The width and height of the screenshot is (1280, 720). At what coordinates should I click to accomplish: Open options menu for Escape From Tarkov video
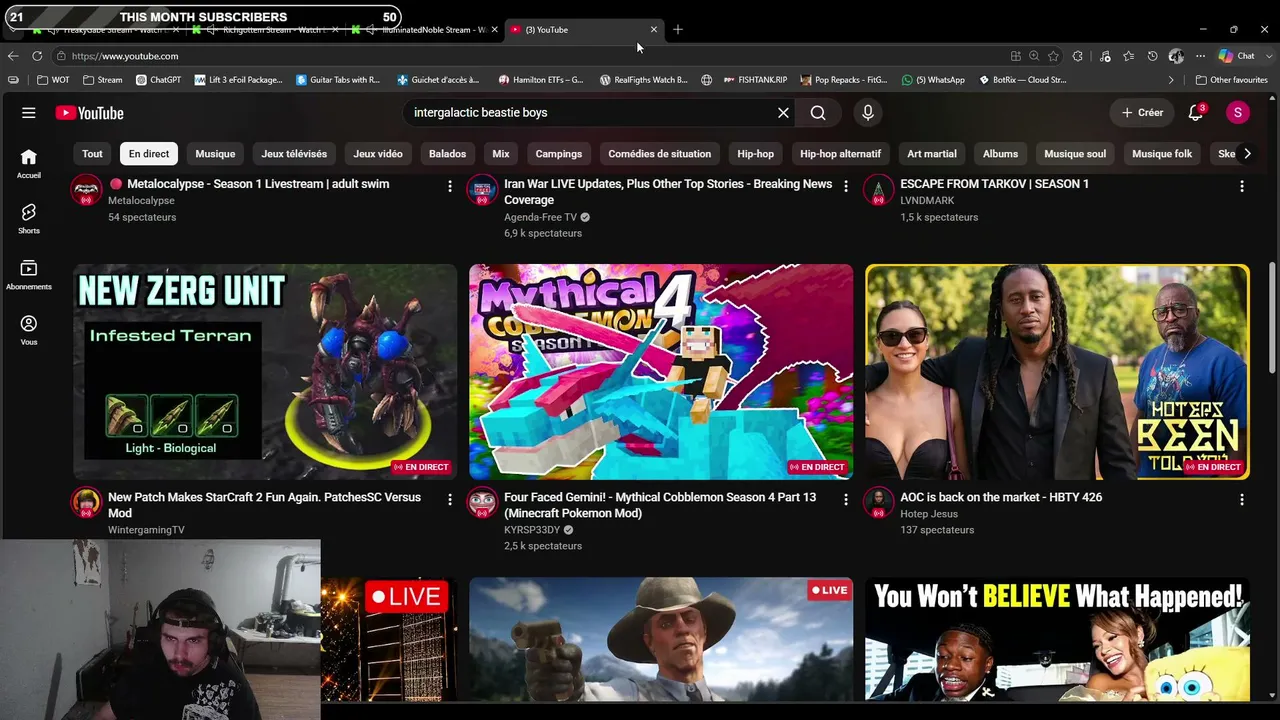click(x=1242, y=186)
